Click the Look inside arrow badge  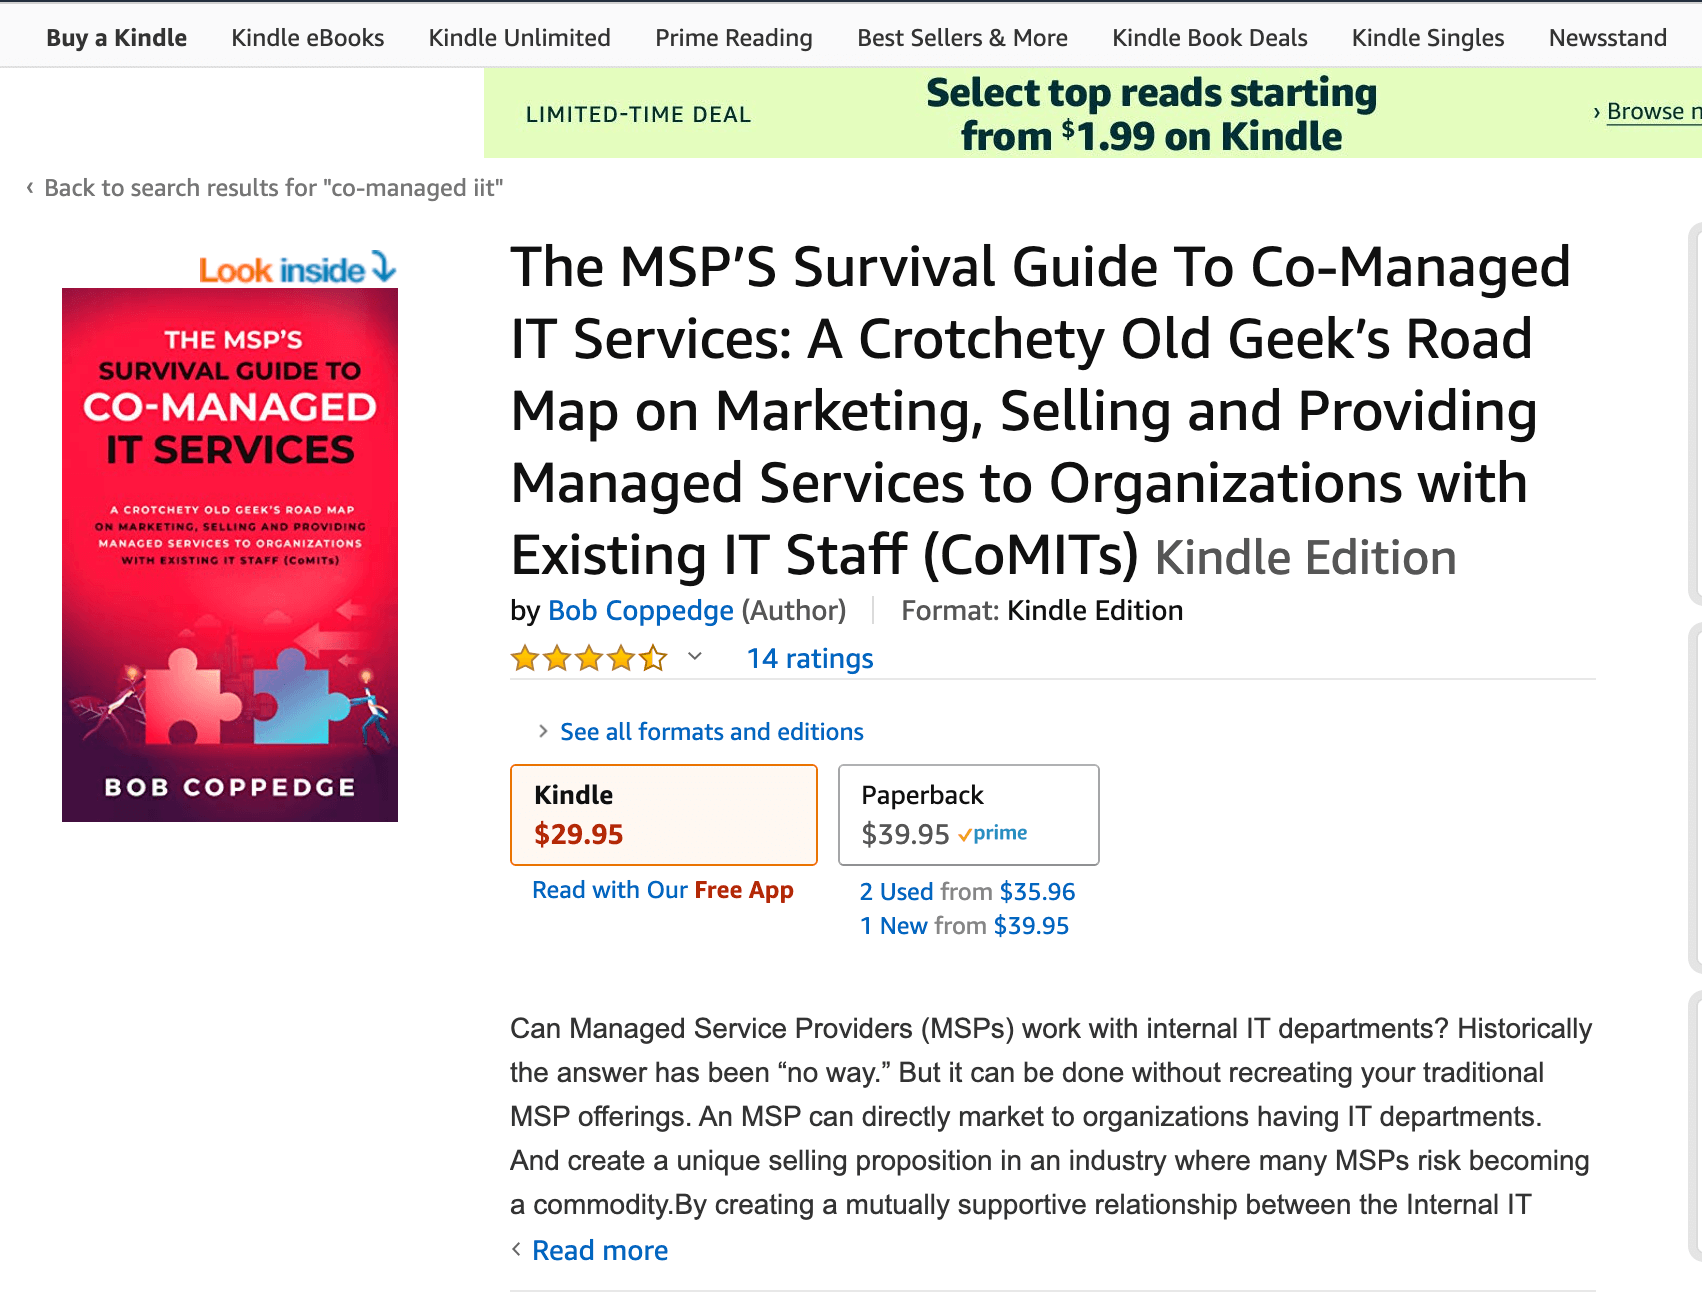click(x=297, y=269)
